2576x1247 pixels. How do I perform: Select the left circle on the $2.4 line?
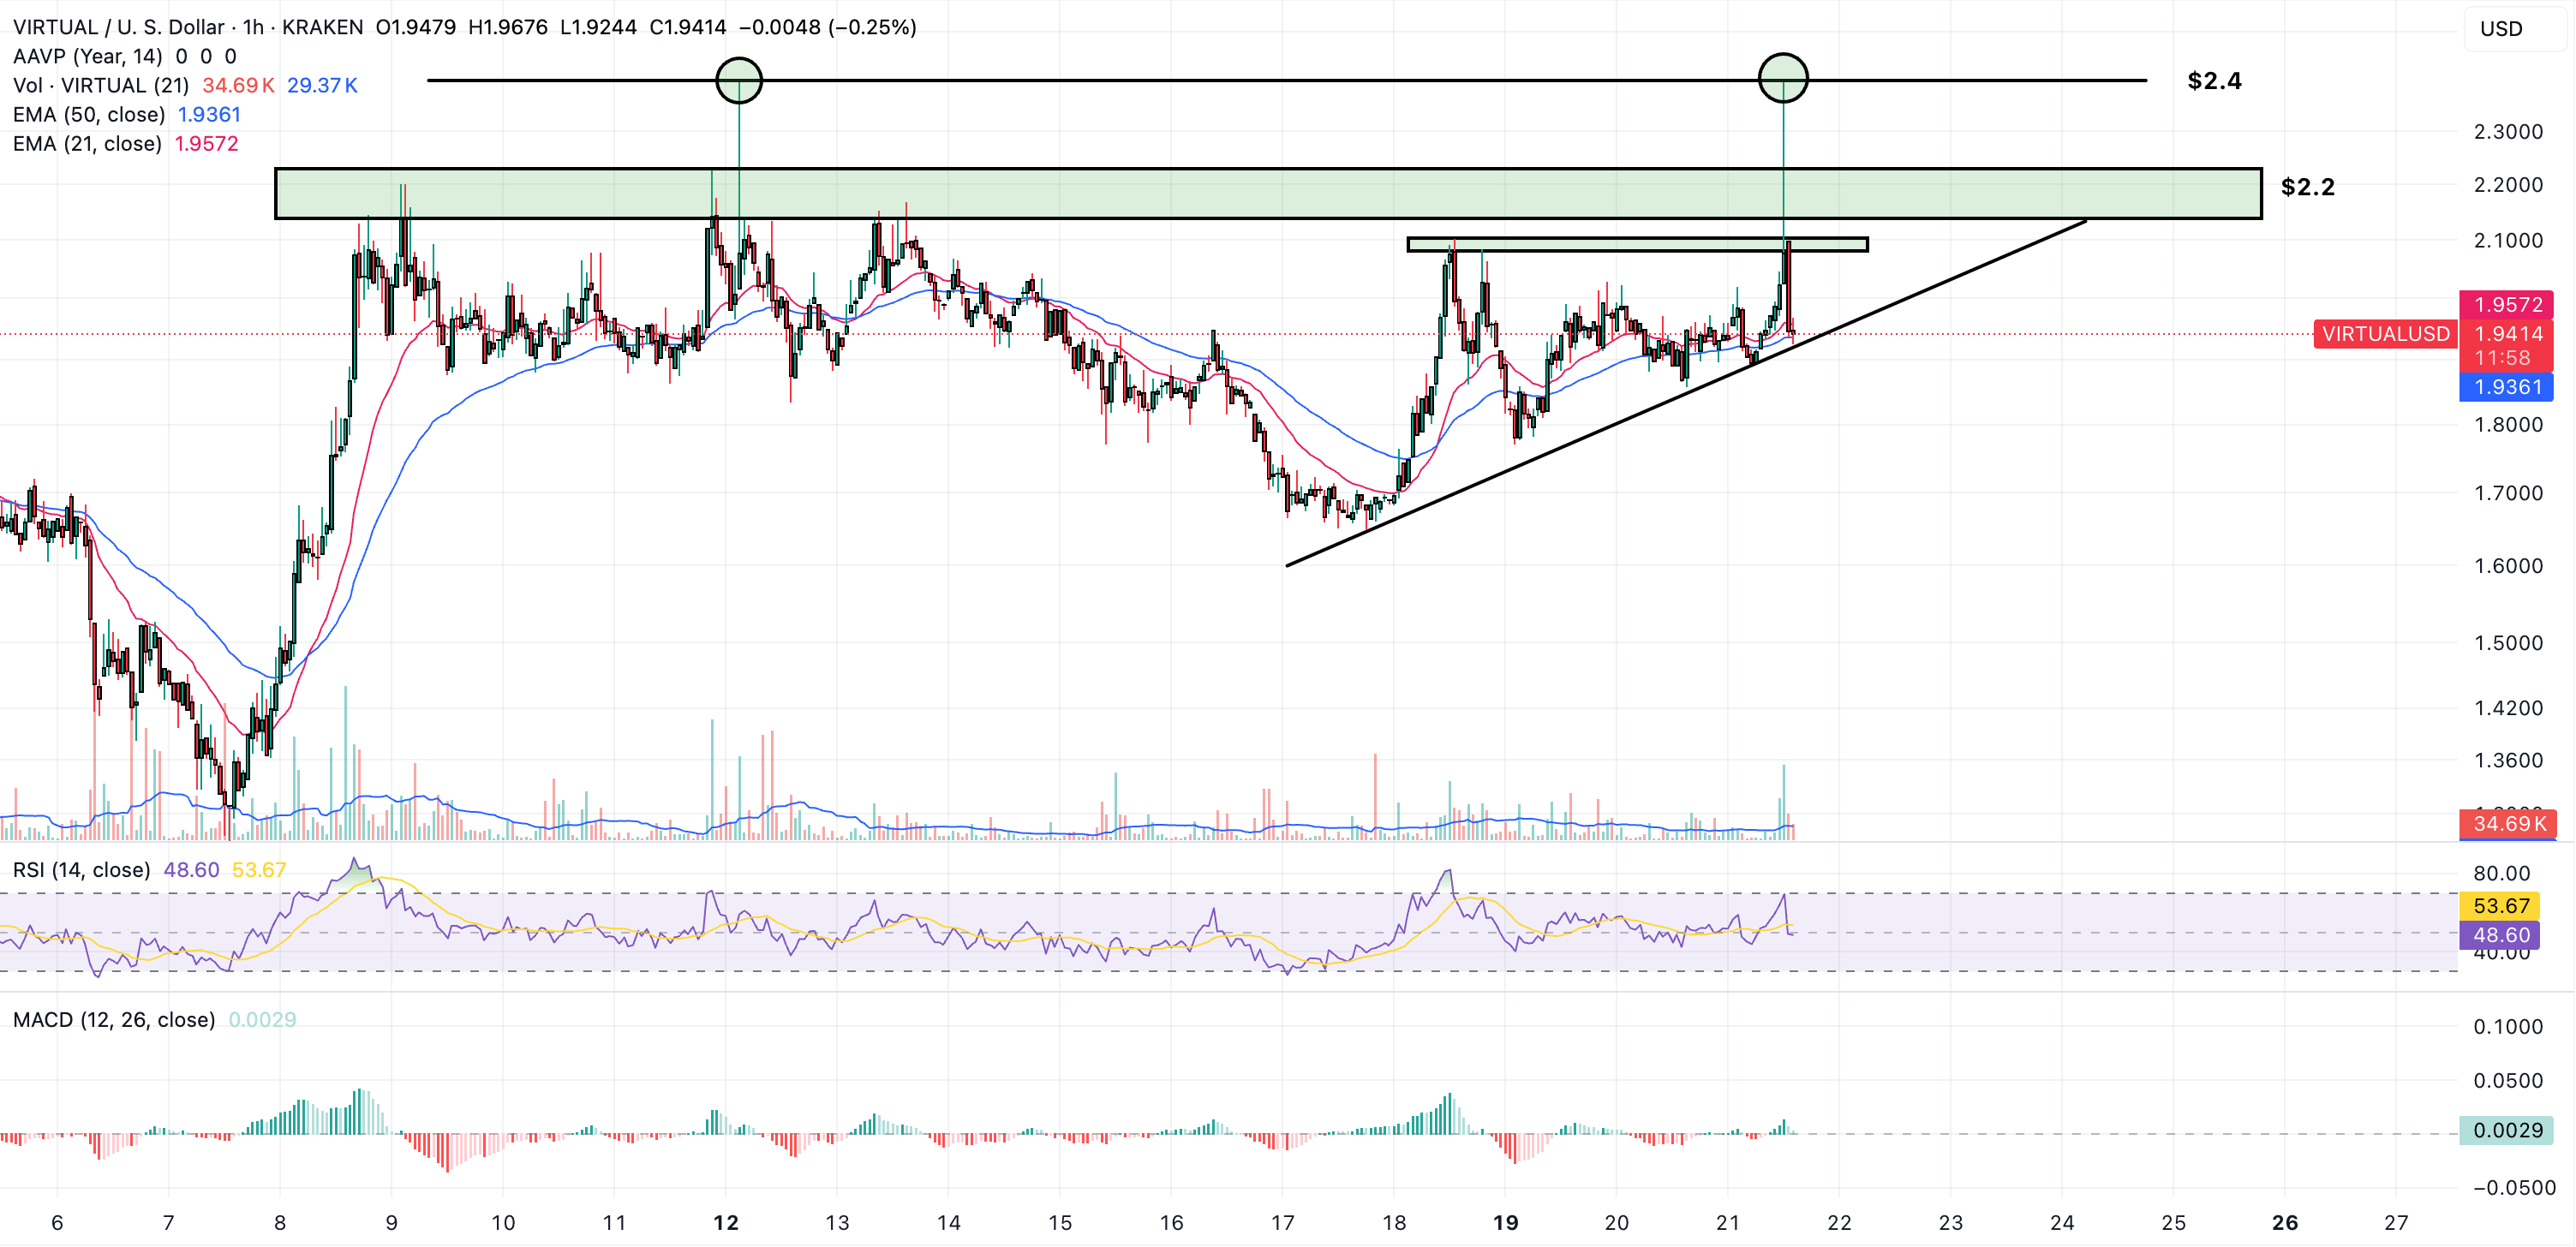(x=739, y=80)
